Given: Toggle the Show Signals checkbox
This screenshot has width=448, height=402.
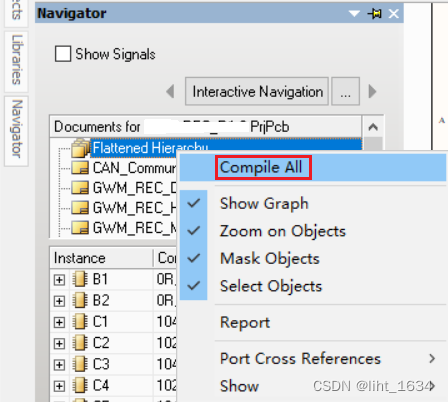Looking at the screenshot, I should pos(63,54).
